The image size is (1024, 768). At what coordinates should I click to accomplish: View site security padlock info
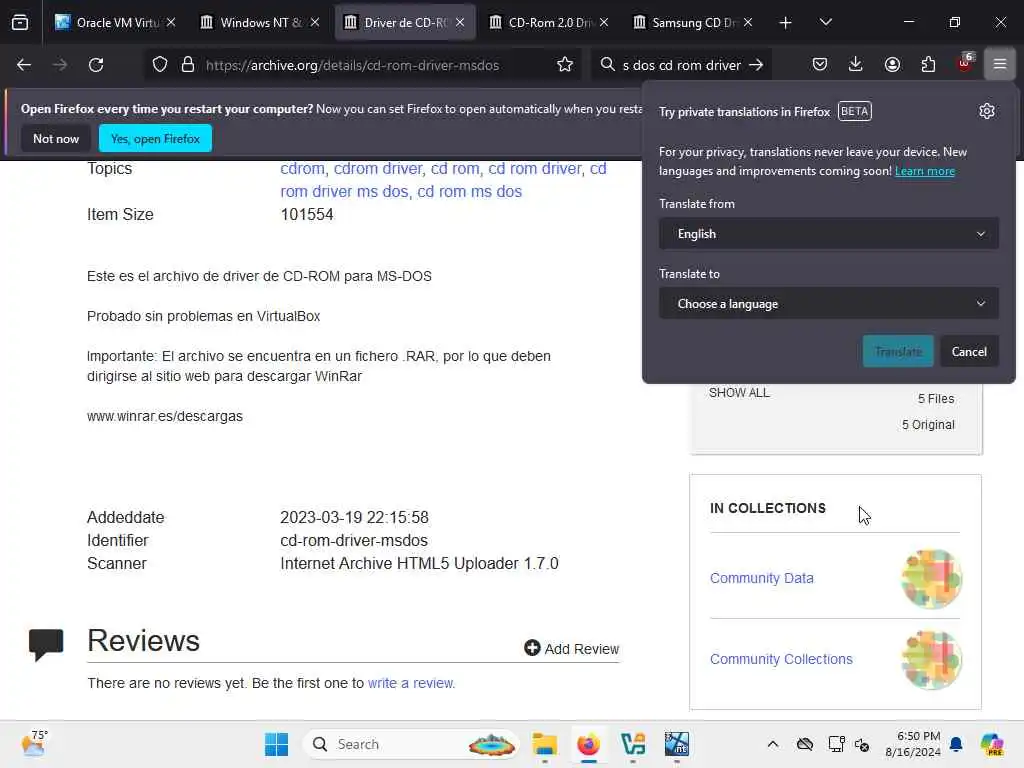coord(188,65)
